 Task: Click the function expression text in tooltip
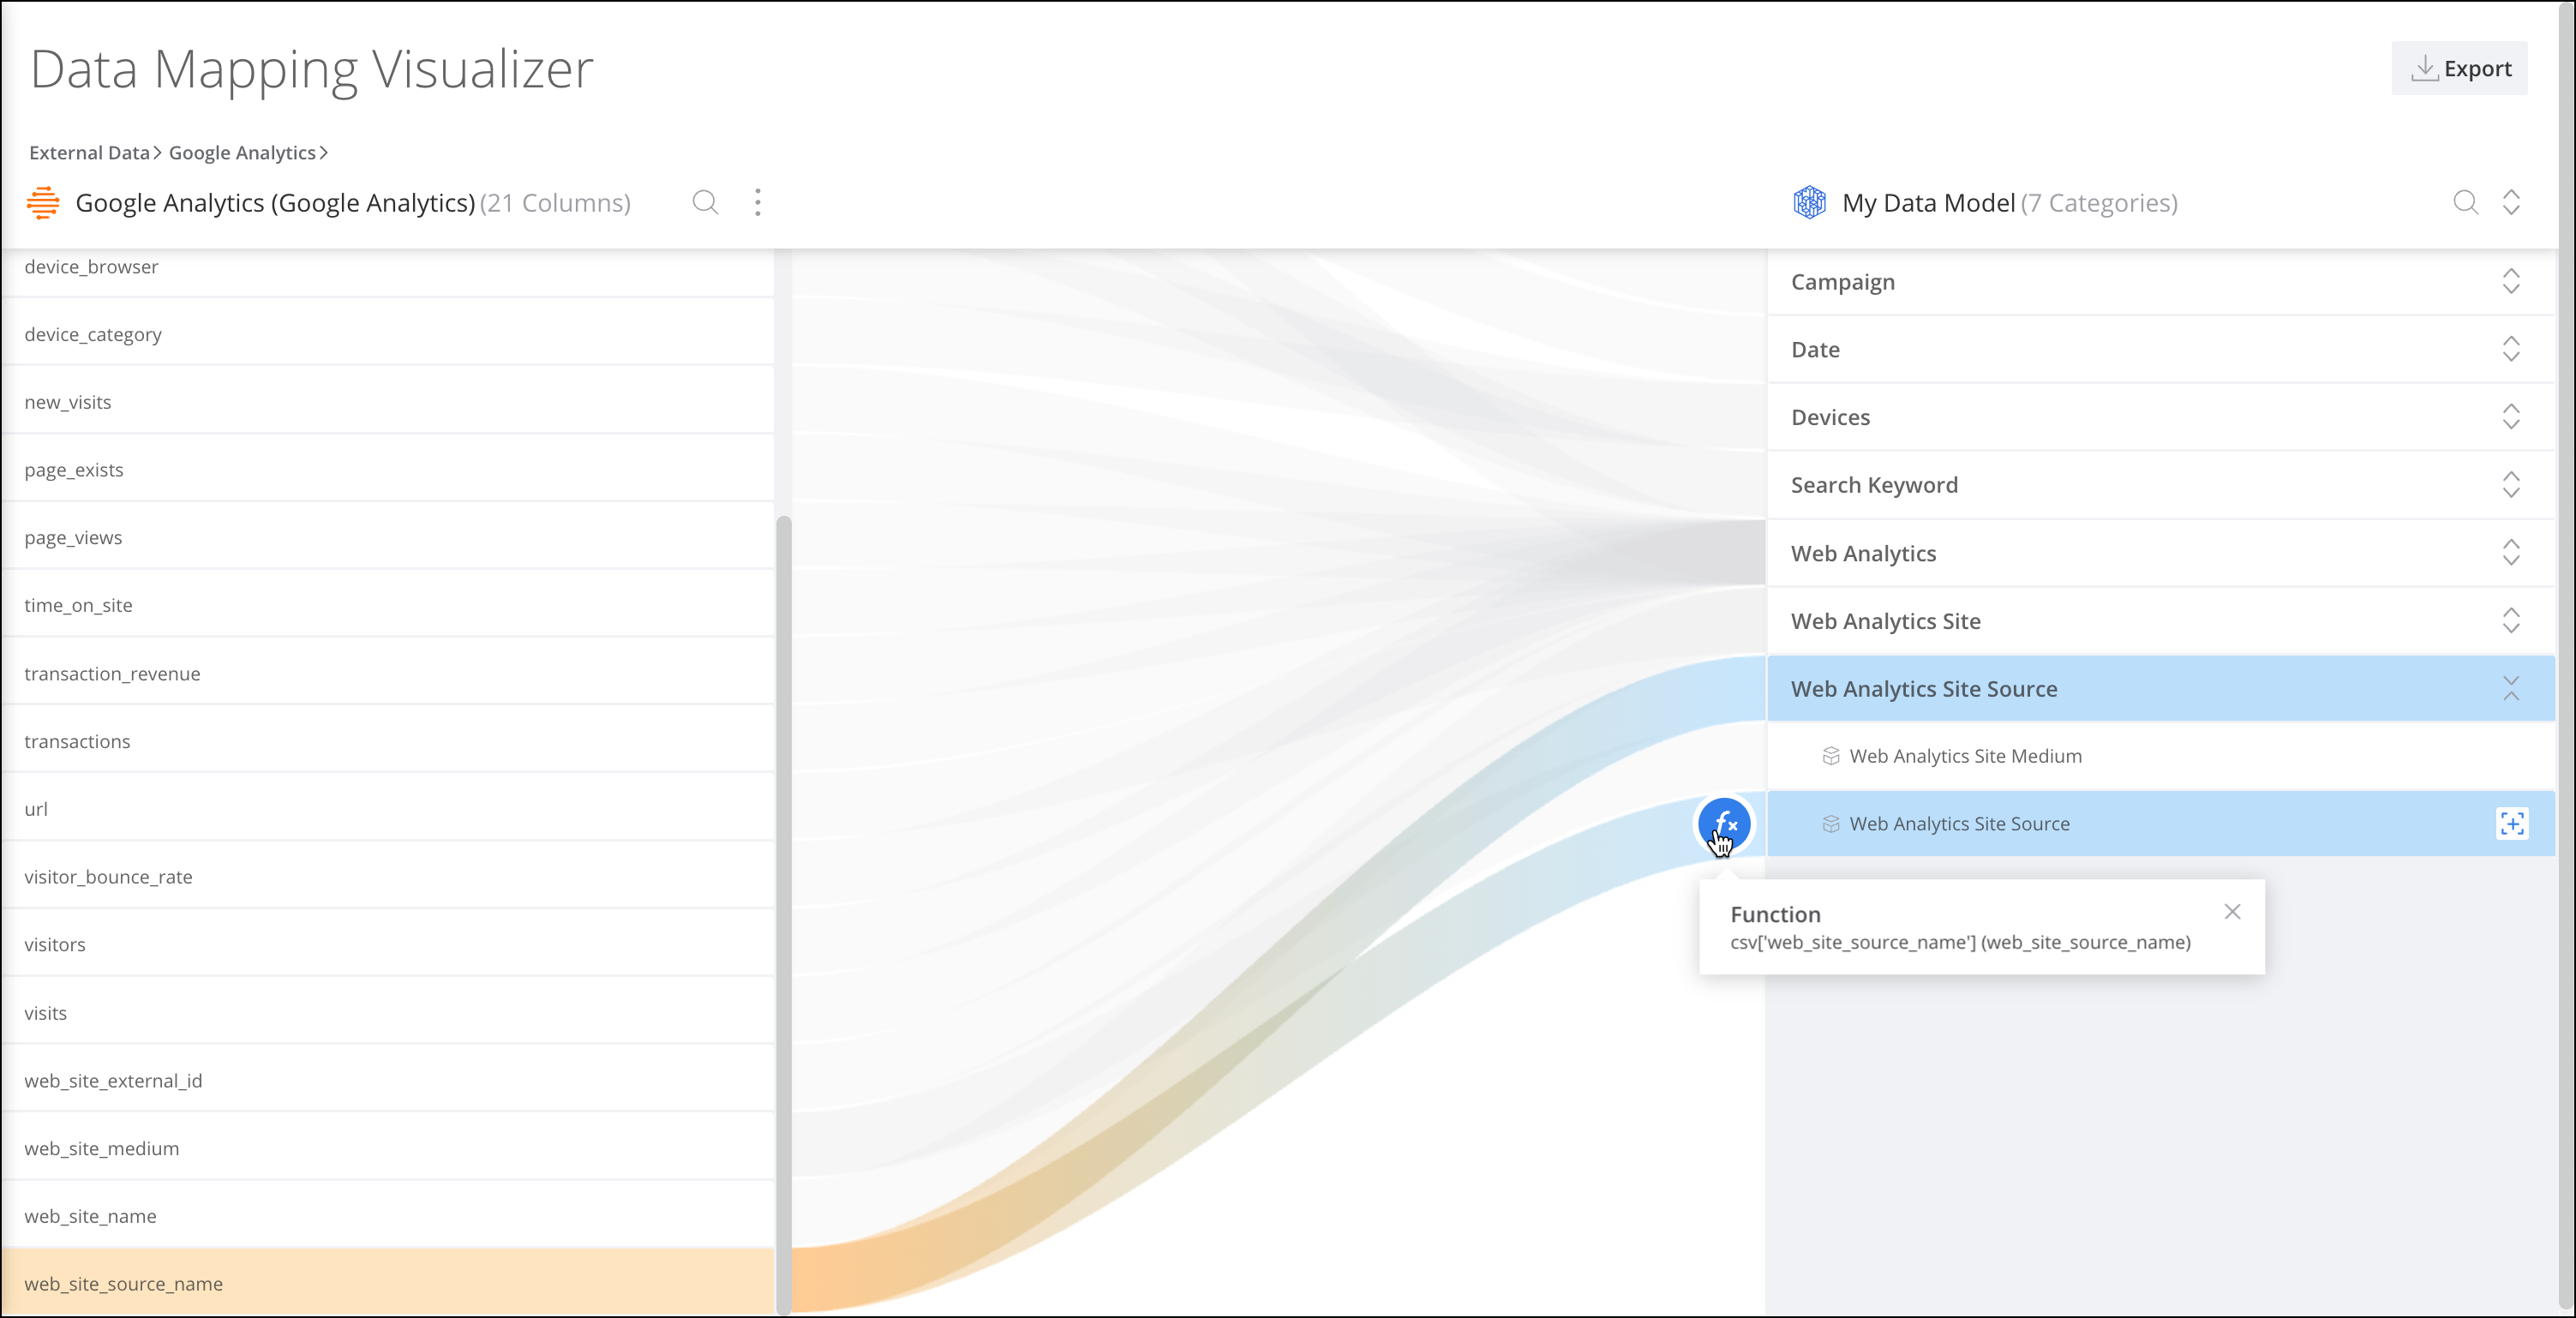click(x=1960, y=942)
